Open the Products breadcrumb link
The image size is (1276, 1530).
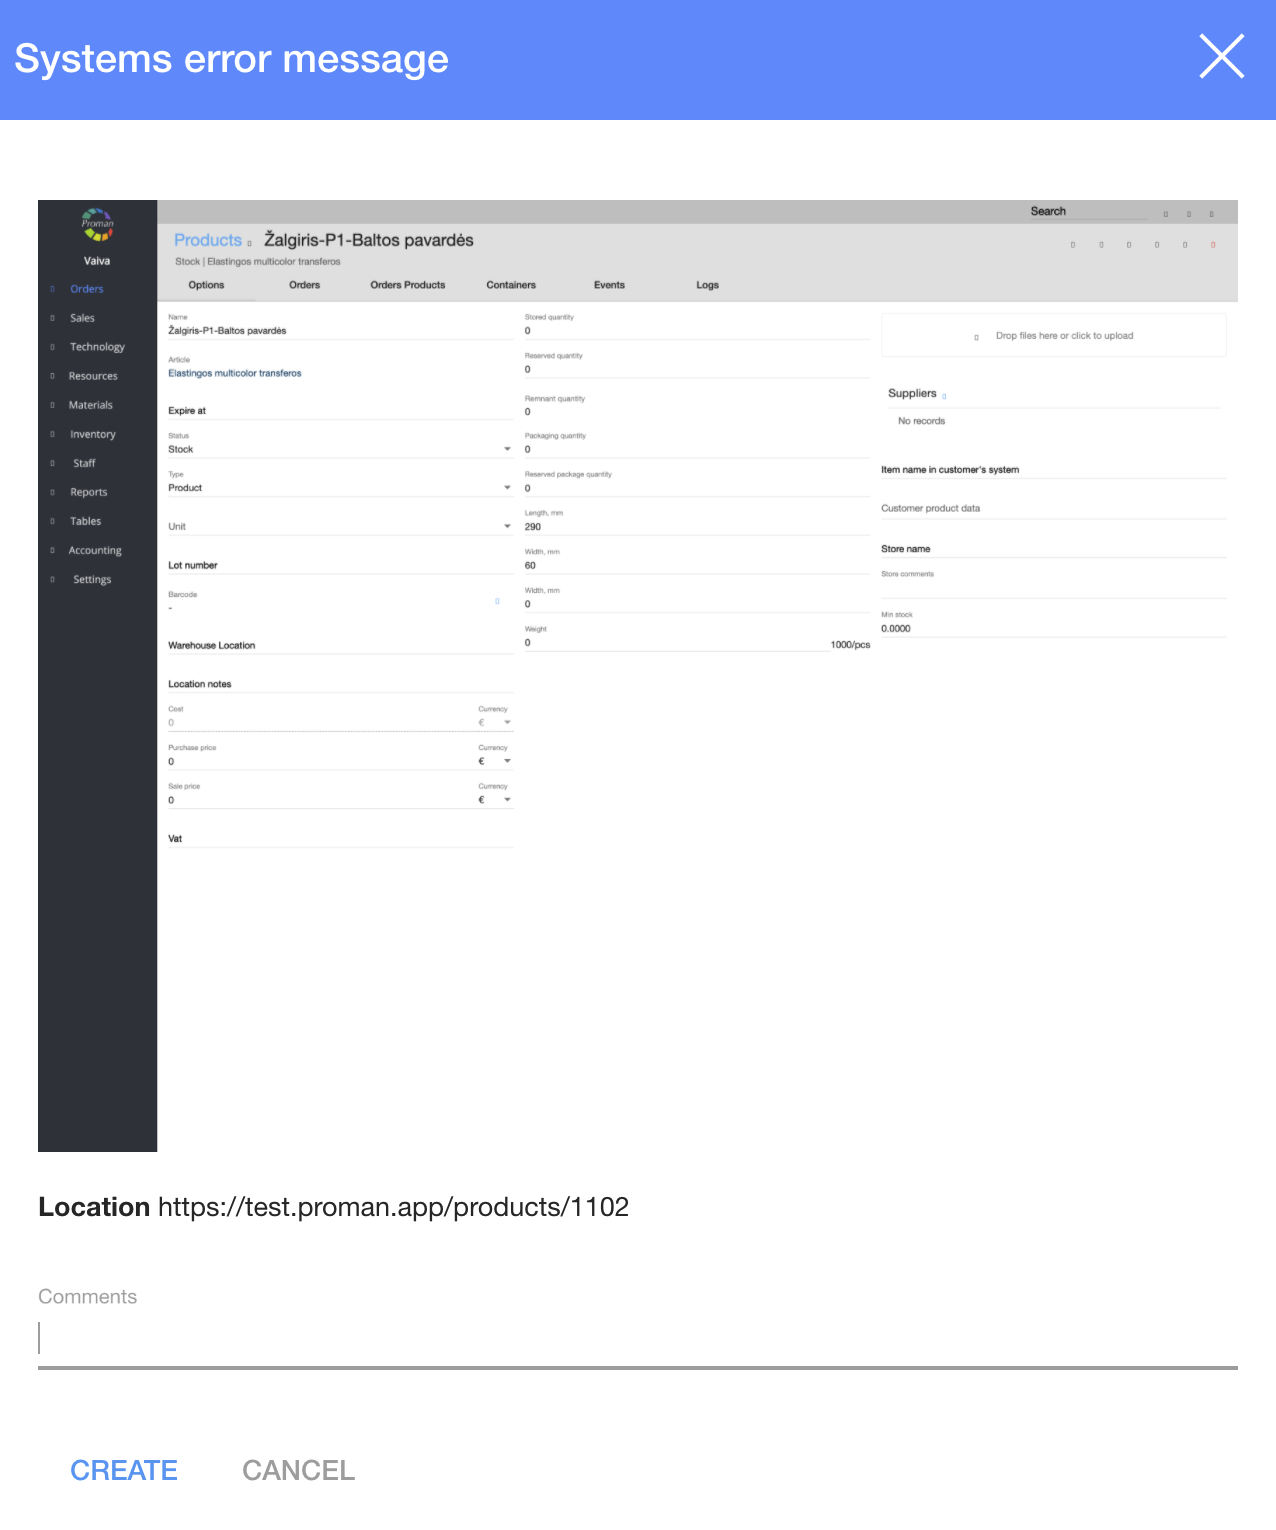point(208,240)
